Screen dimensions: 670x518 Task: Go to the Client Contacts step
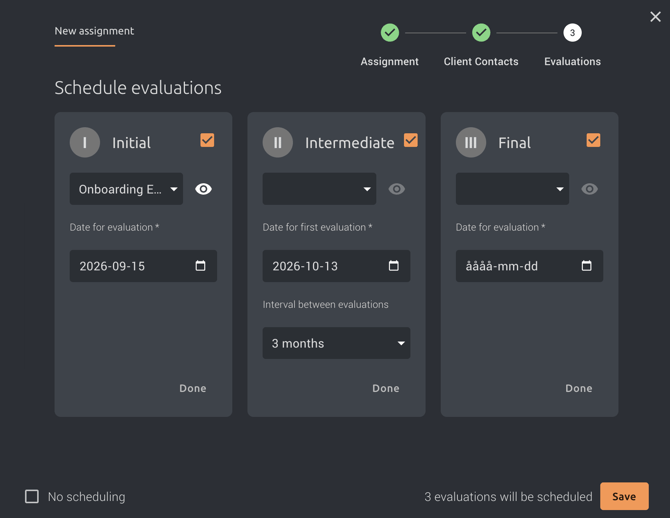point(481,32)
